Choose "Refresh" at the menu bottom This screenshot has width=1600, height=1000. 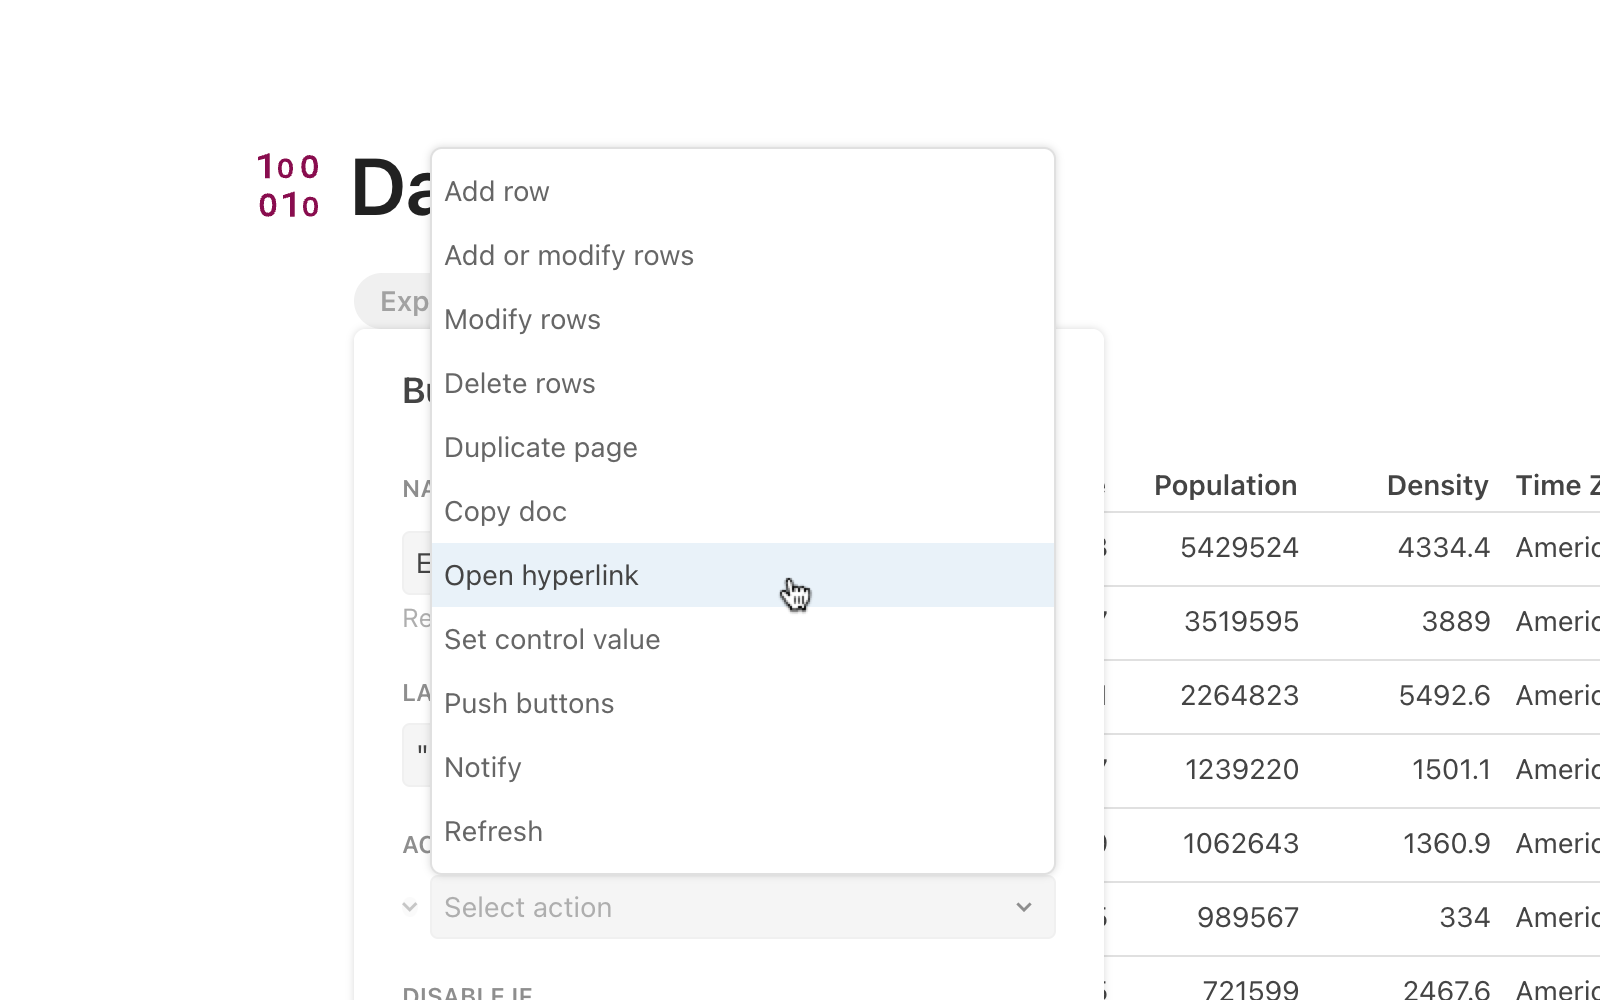click(x=493, y=831)
